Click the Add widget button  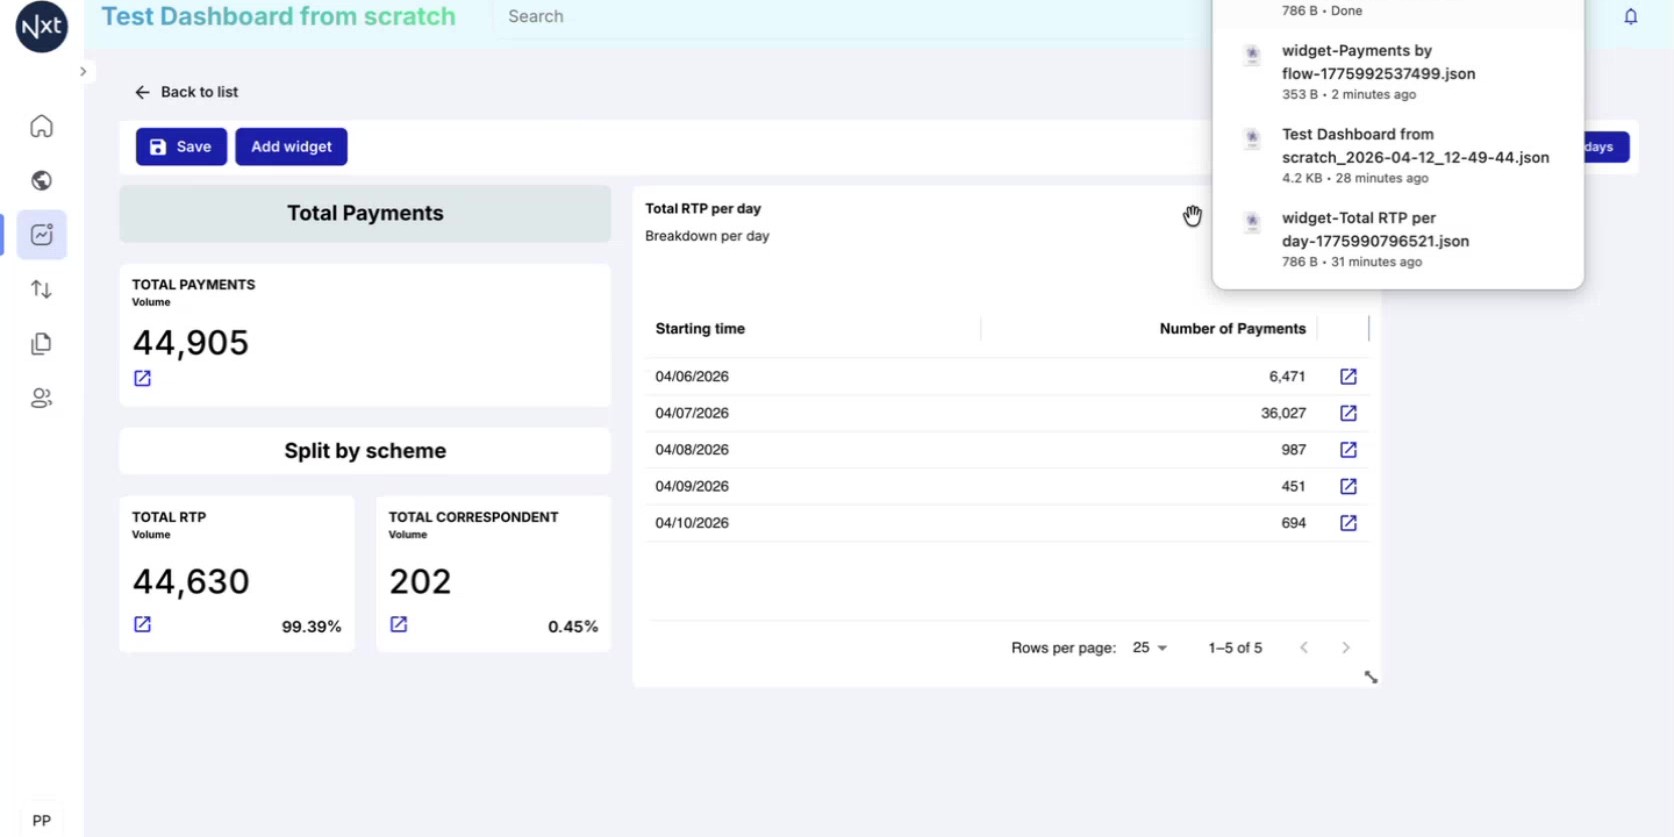(291, 147)
